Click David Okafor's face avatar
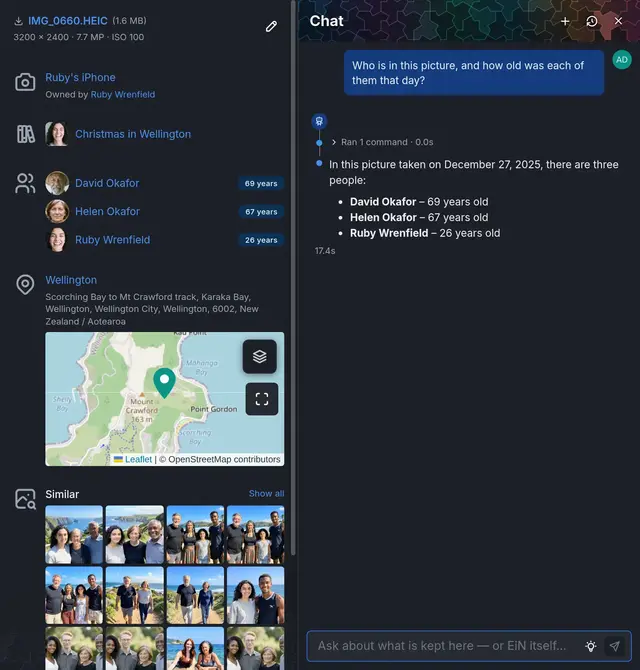This screenshot has width=640, height=670. click(x=57, y=183)
